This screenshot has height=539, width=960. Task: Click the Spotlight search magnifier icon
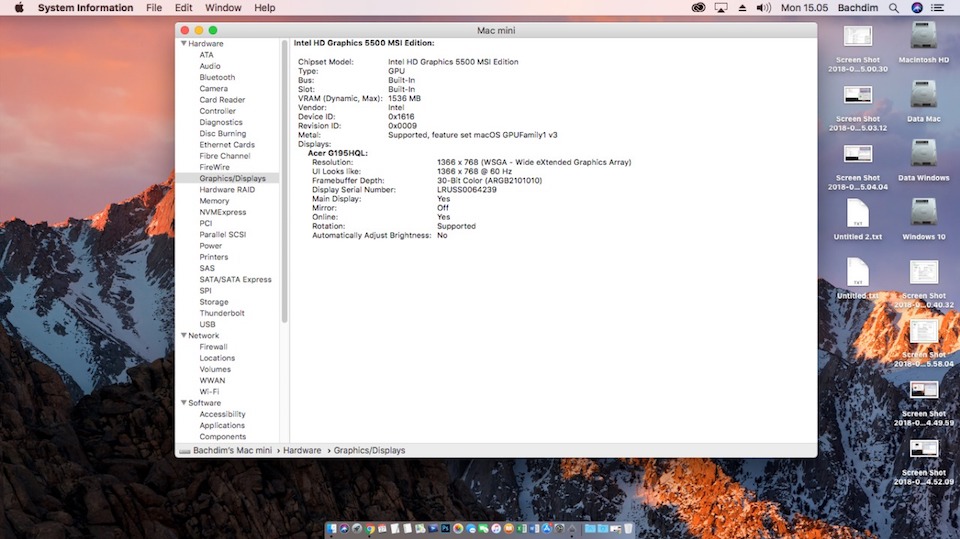(895, 8)
